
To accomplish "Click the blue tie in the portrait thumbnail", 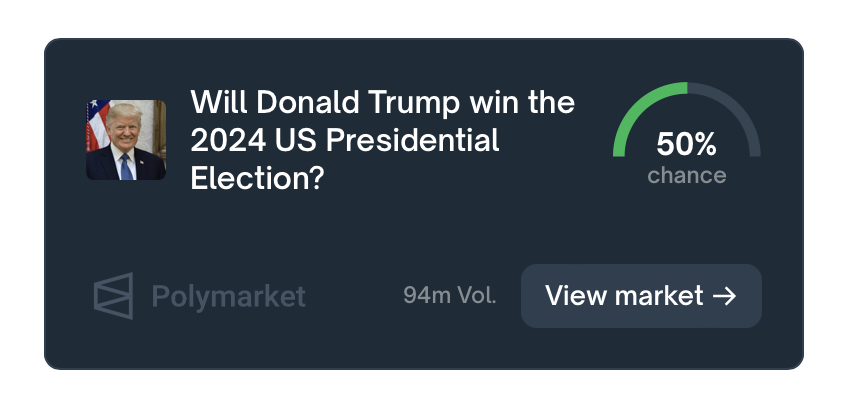I will tap(126, 167).
